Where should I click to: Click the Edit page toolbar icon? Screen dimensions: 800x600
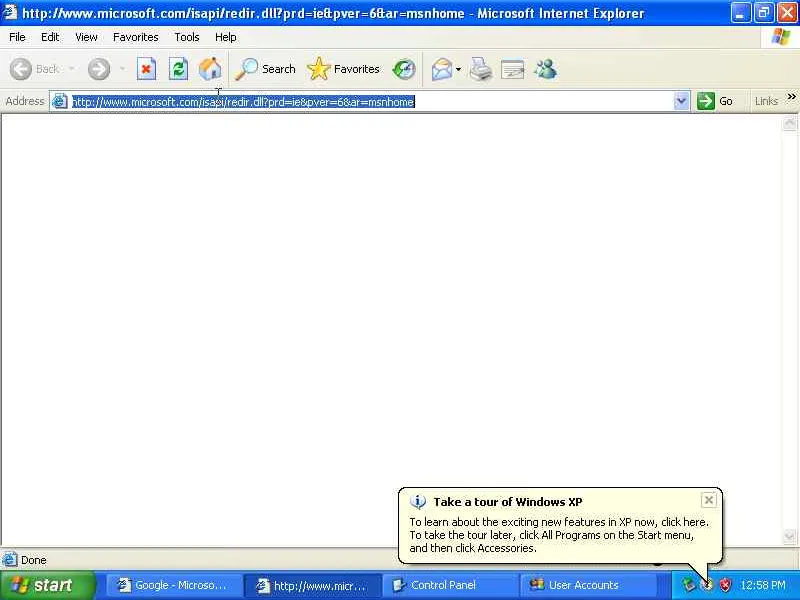pyautogui.click(x=512, y=69)
